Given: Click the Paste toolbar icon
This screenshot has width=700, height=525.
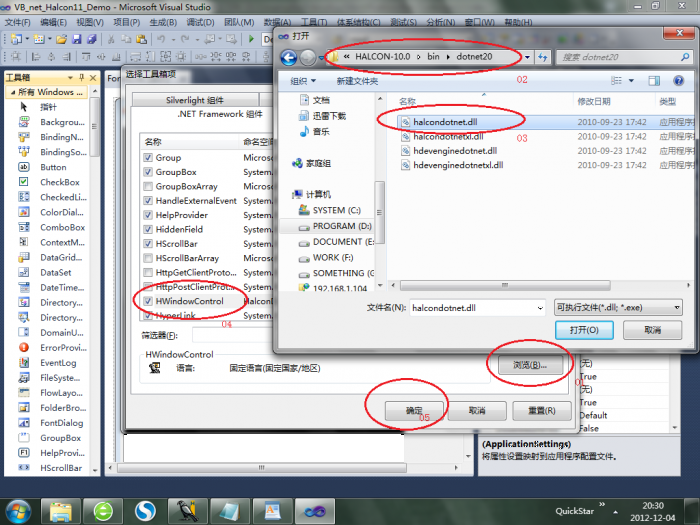Looking at the screenshot, I should coord(142,39).
